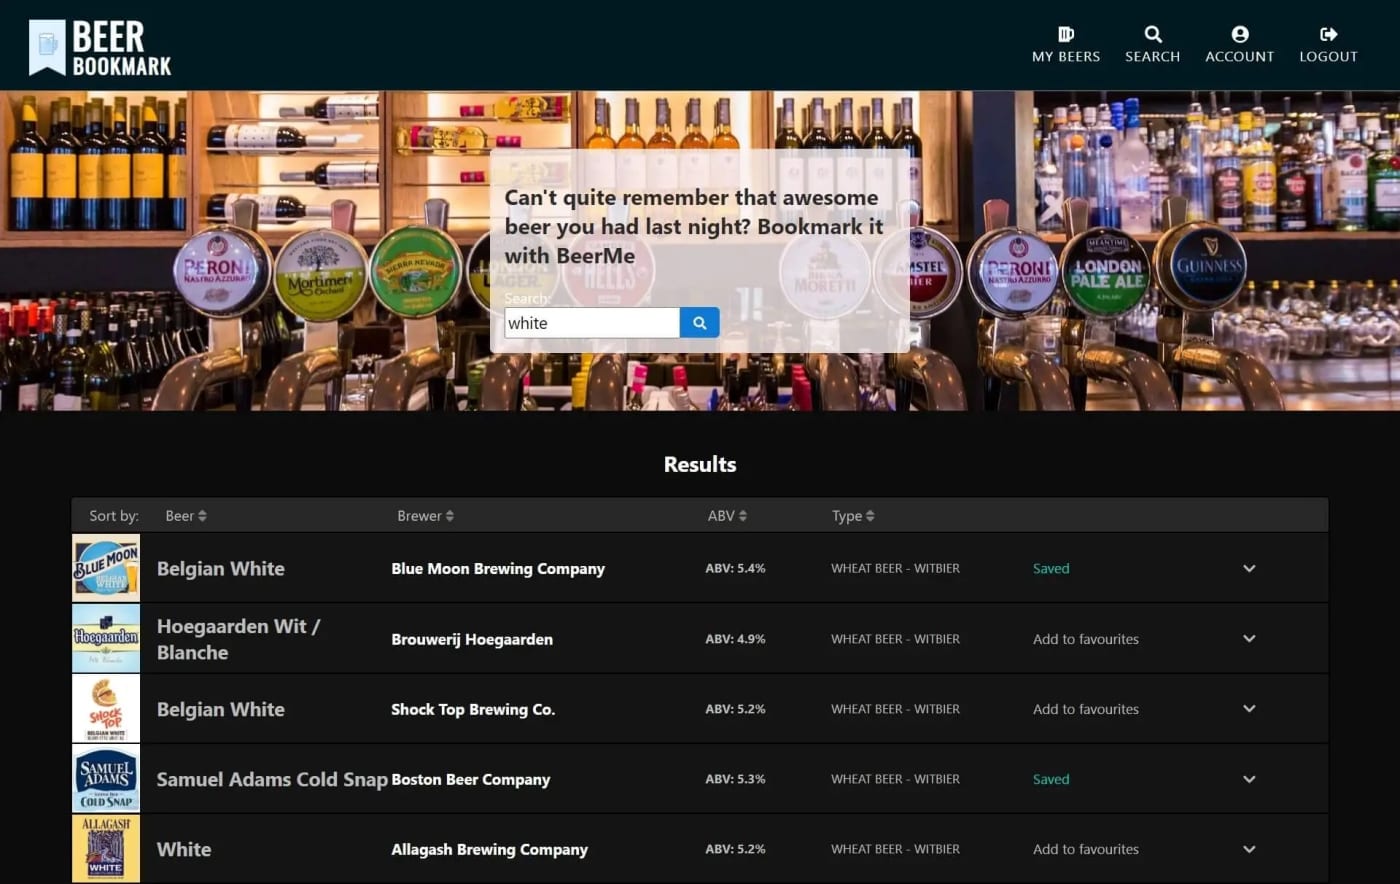Click the Hoegaarden beer label image
The image size is (1400, 884).
click(106, 638)
